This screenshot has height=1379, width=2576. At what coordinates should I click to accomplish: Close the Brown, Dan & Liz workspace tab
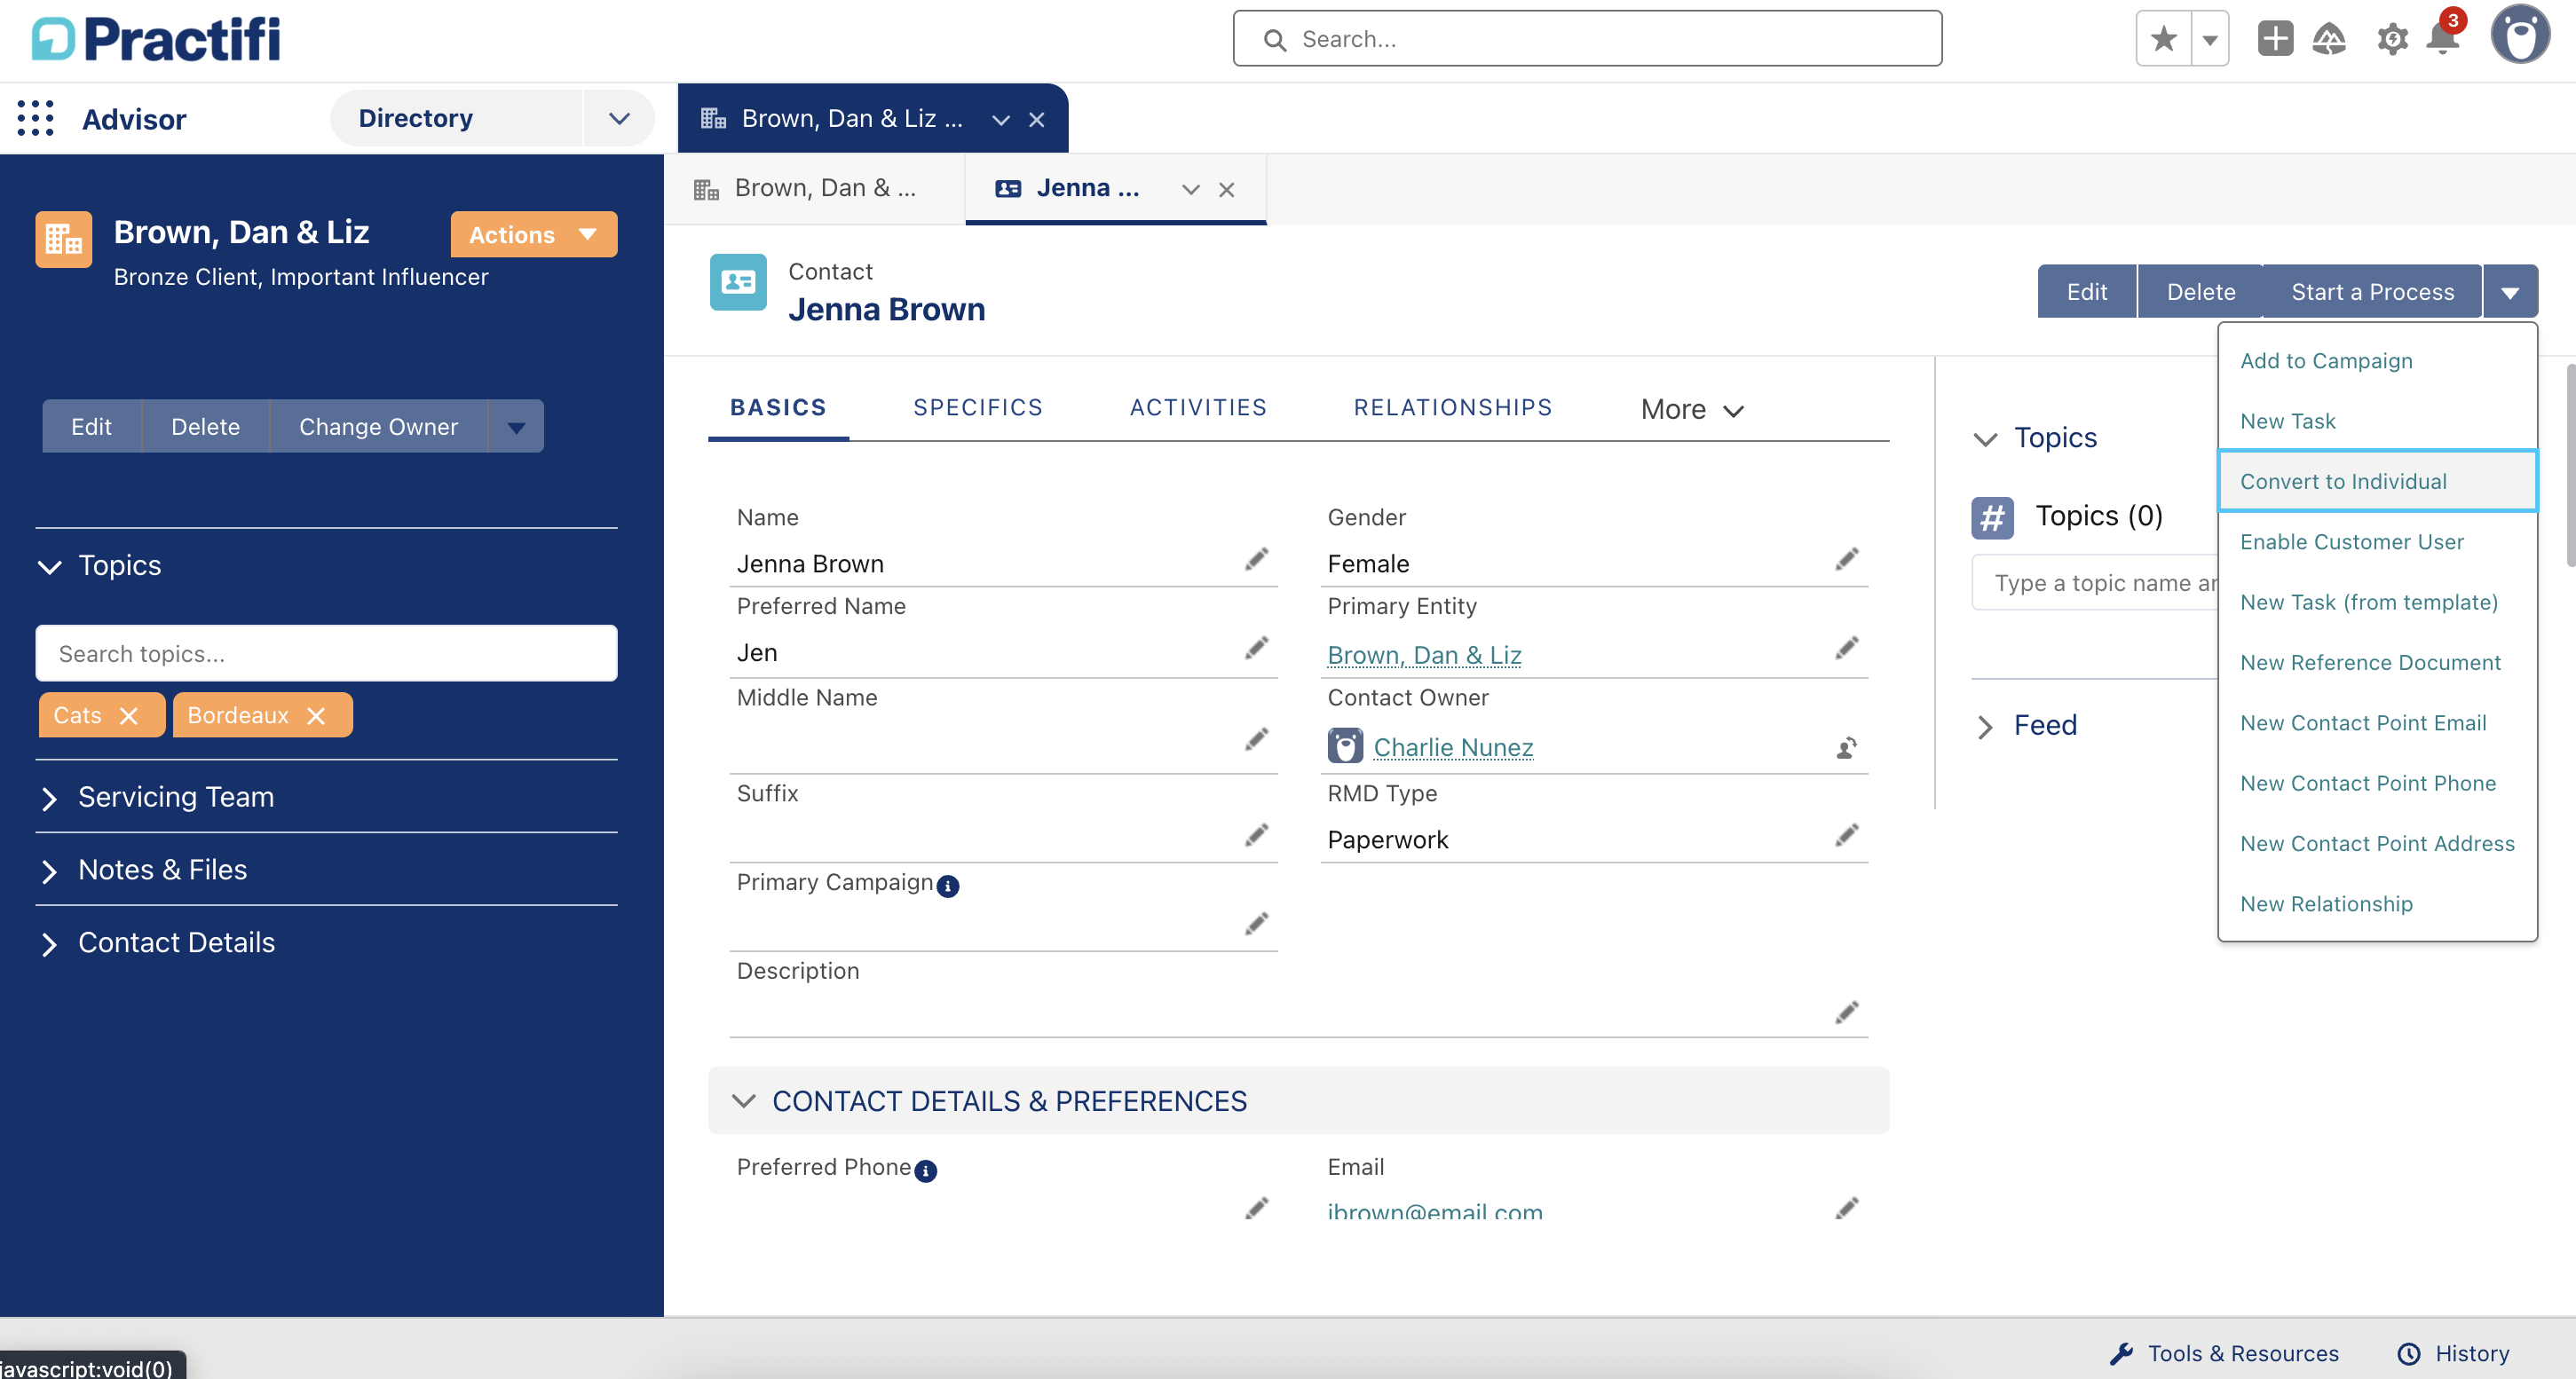[1037, 119]
